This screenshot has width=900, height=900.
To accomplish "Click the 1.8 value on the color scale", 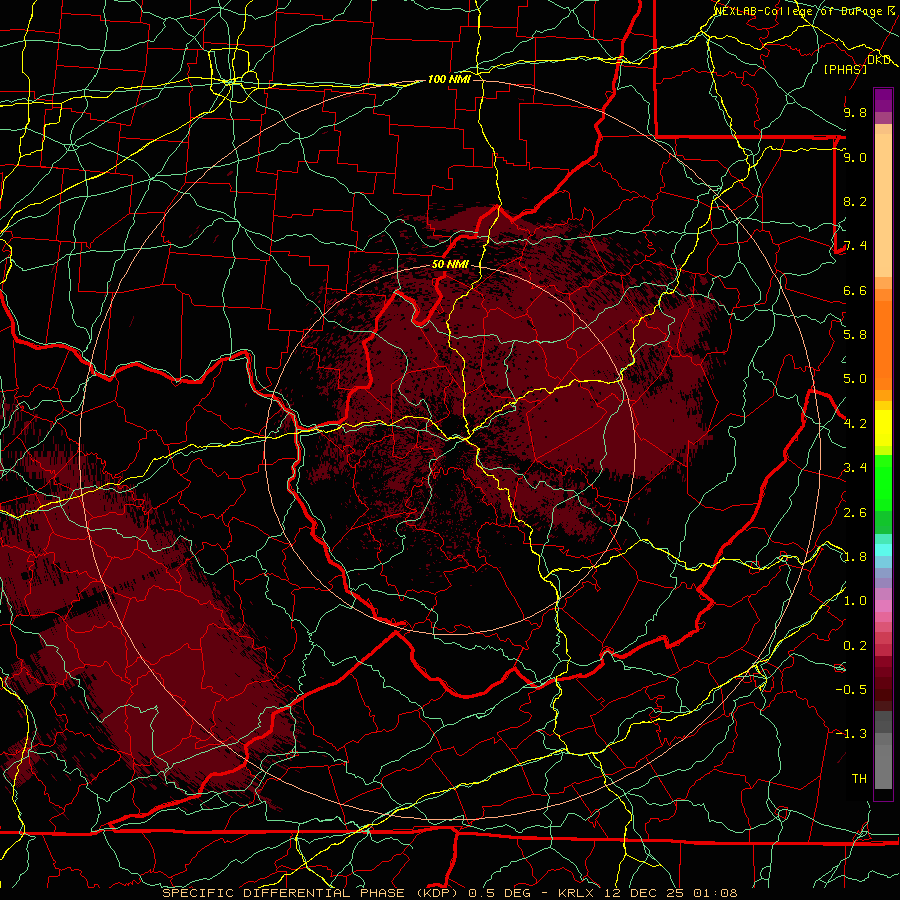I will coord(855,557).
